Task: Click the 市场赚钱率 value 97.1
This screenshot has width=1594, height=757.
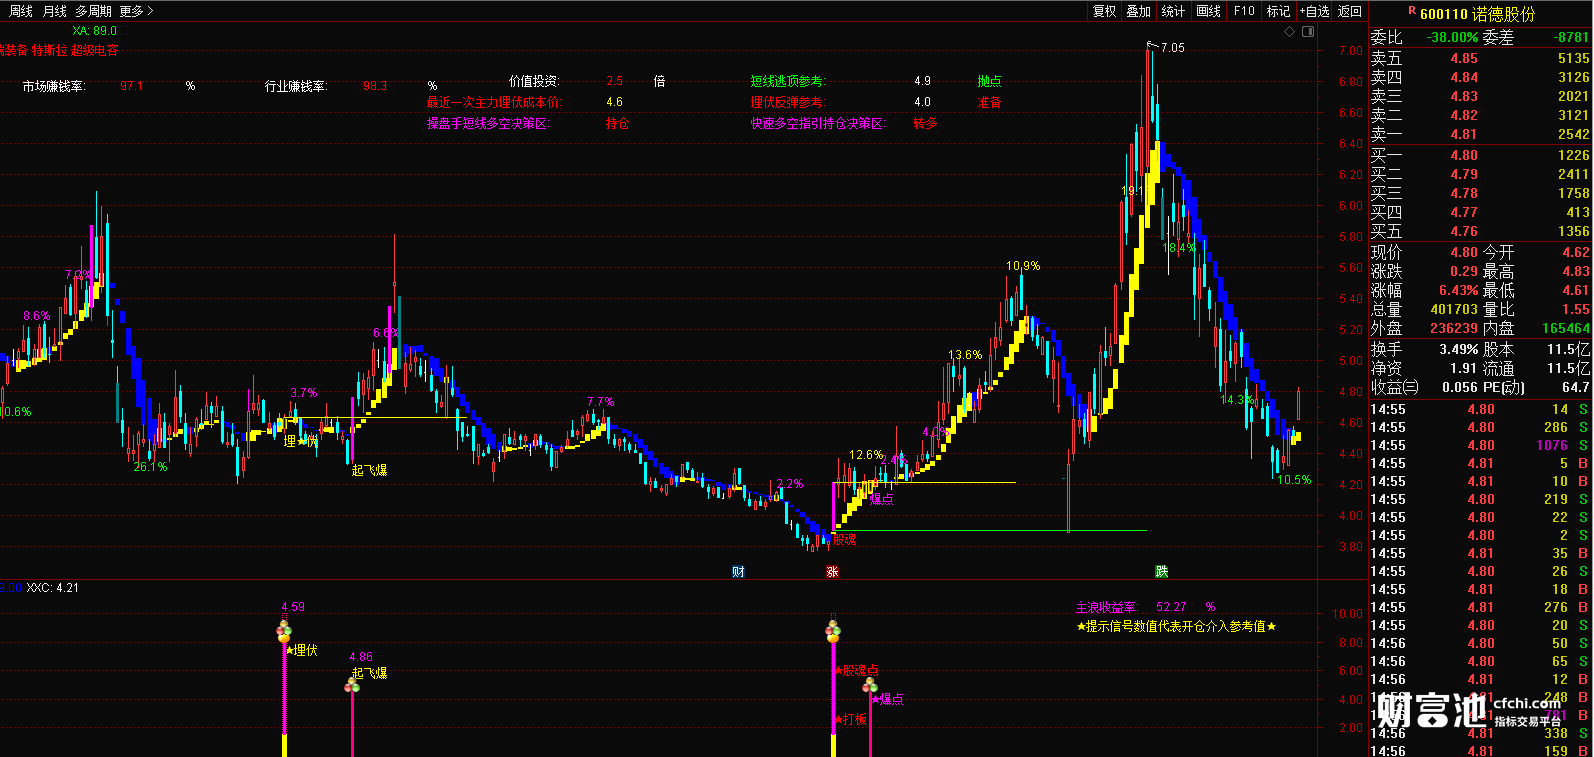Action: pos(131,86)
